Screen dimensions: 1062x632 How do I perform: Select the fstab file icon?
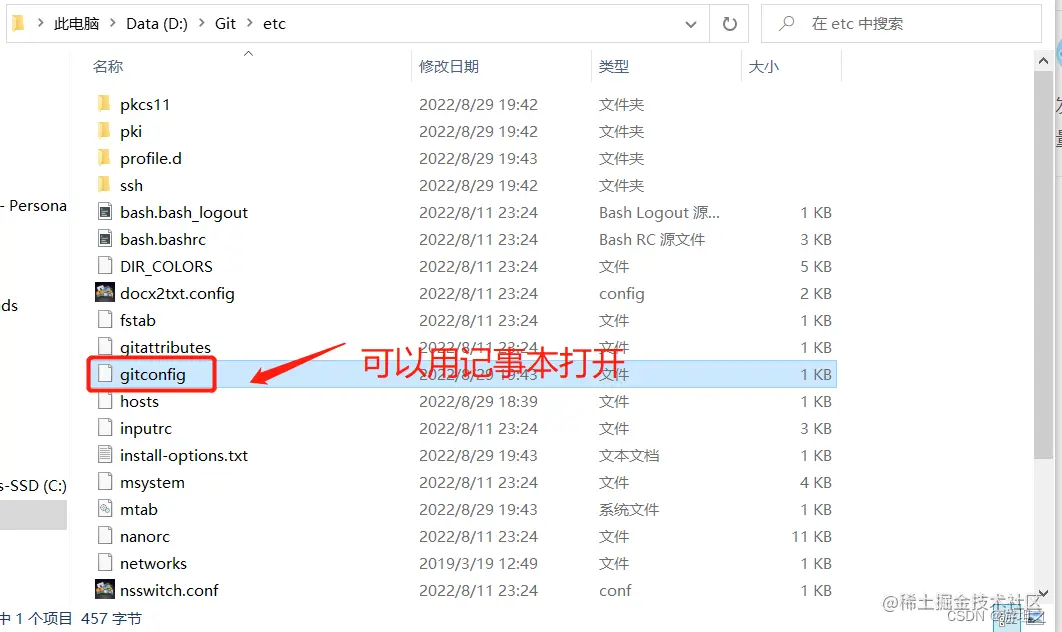(x=104, y=320)
